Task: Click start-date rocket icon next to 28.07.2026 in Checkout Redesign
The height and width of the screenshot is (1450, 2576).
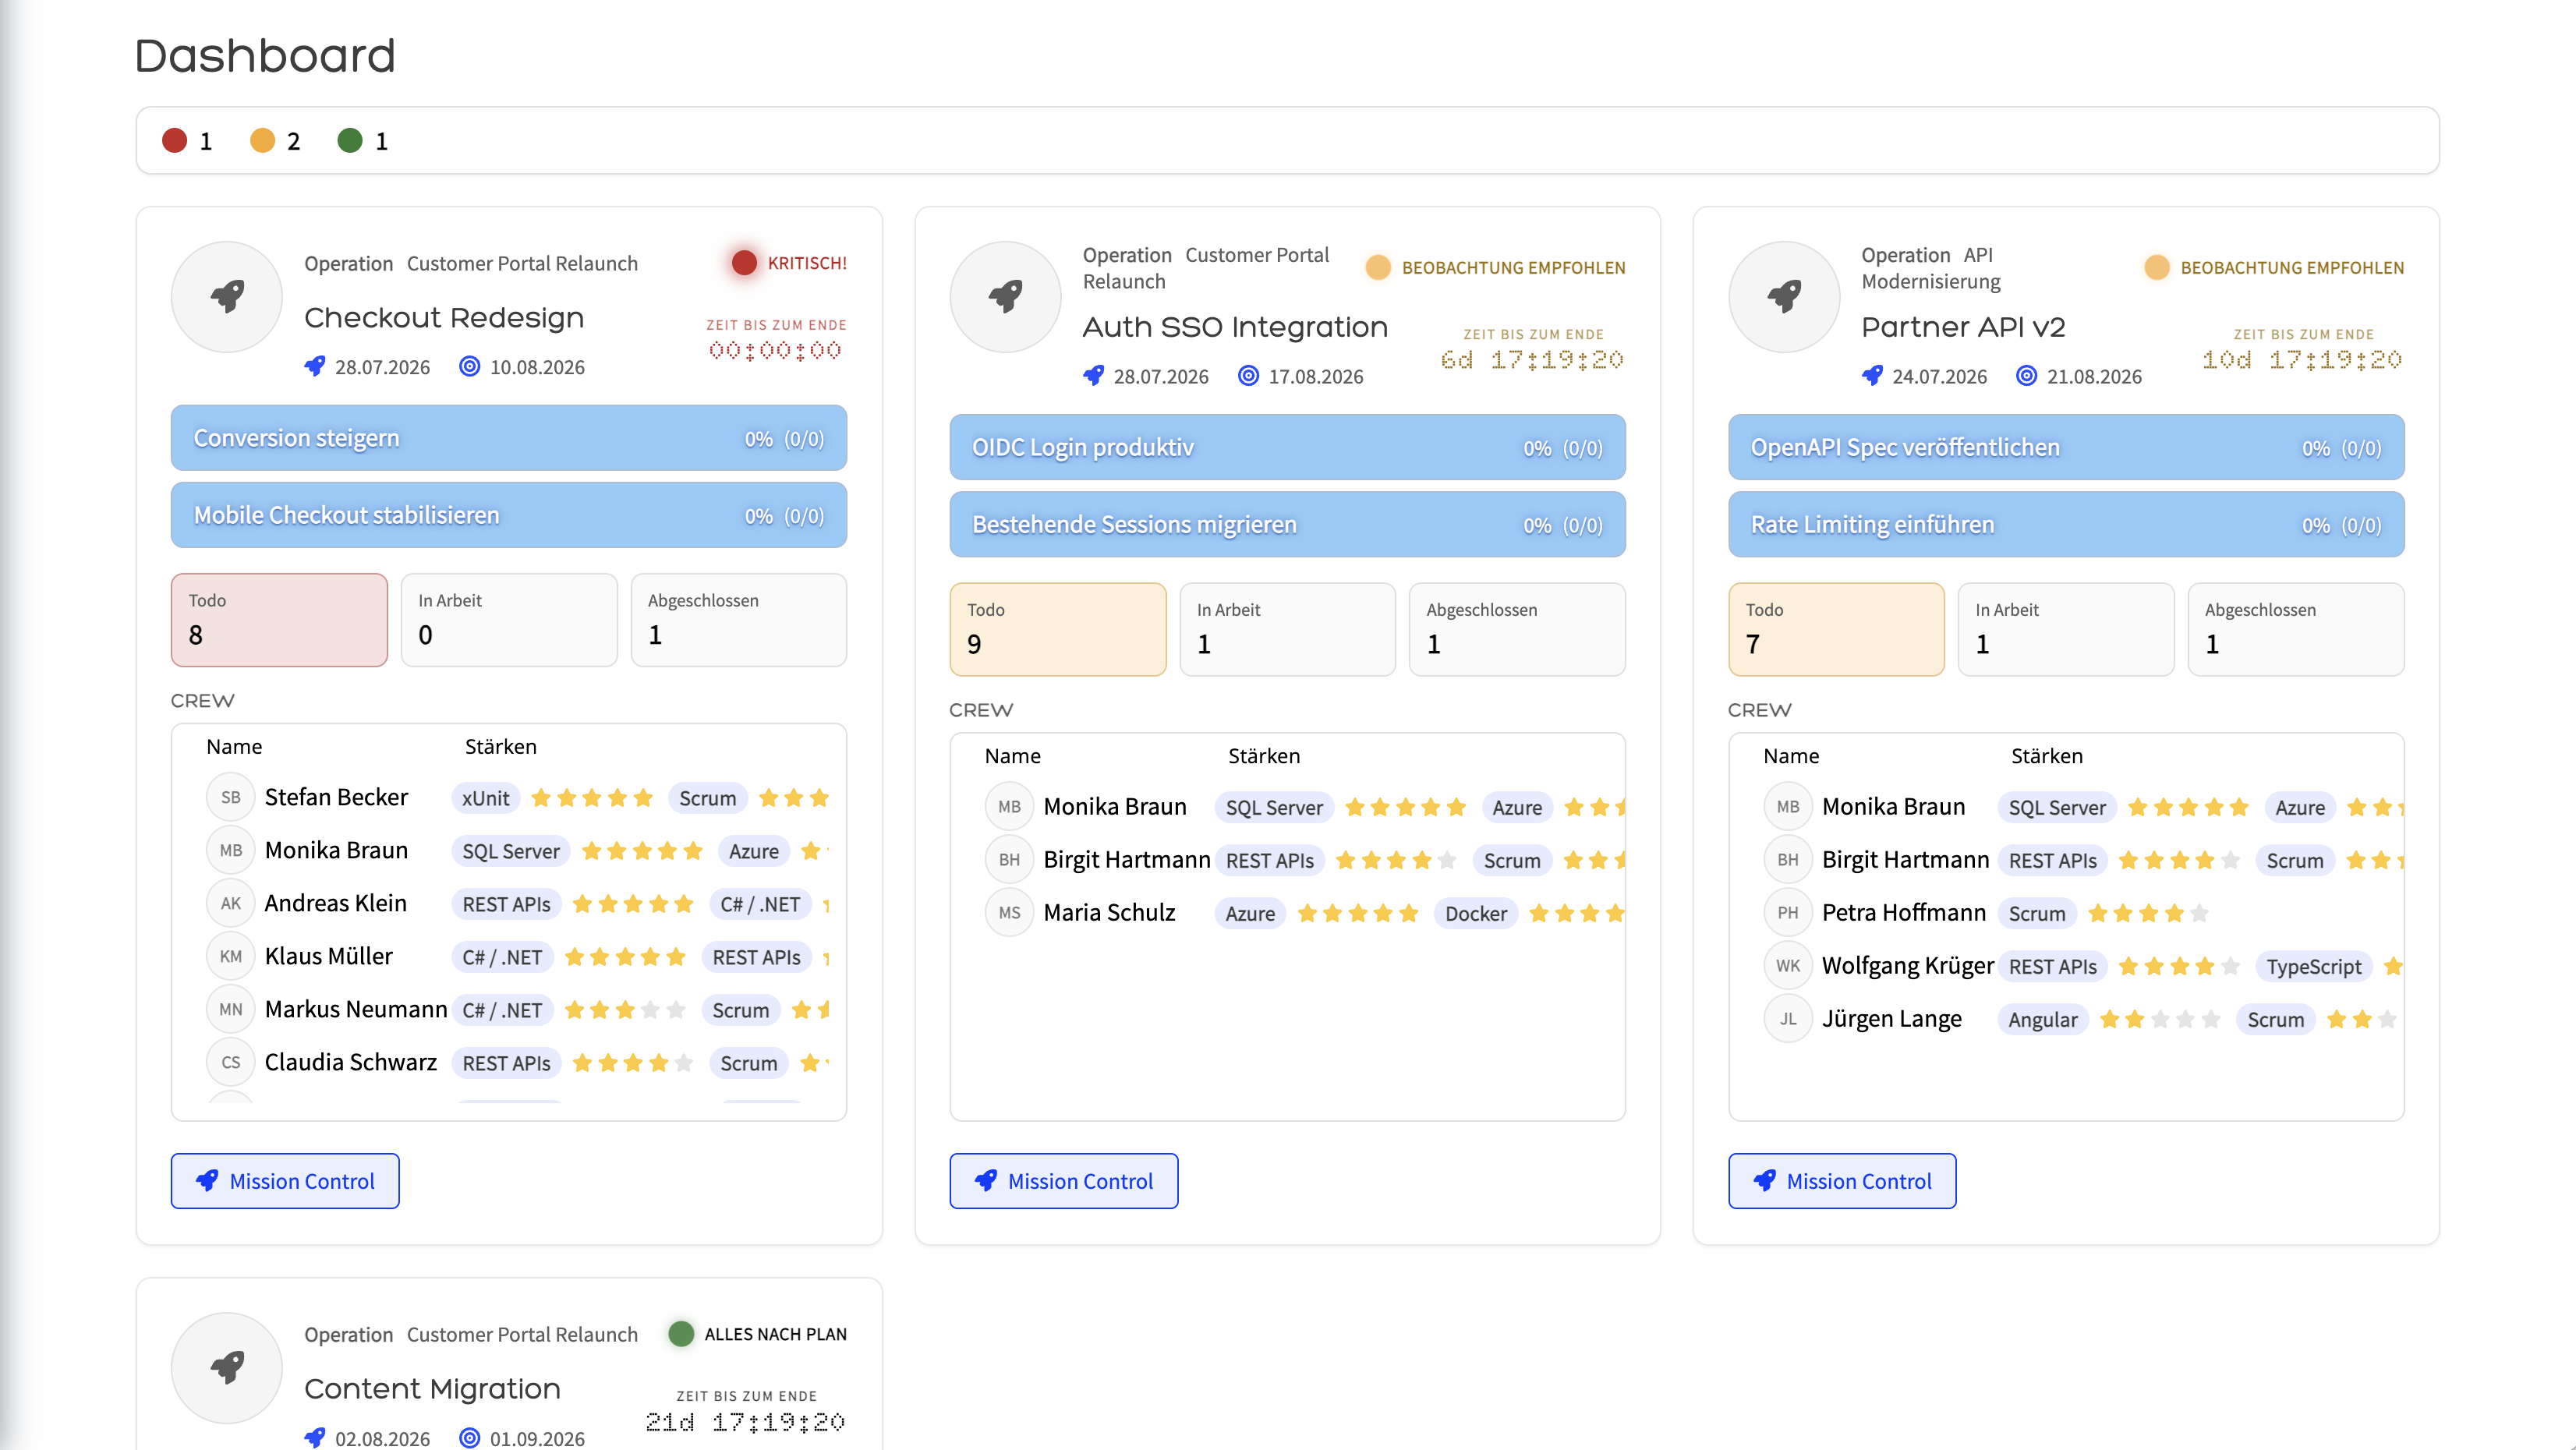Action: [315, 367]
